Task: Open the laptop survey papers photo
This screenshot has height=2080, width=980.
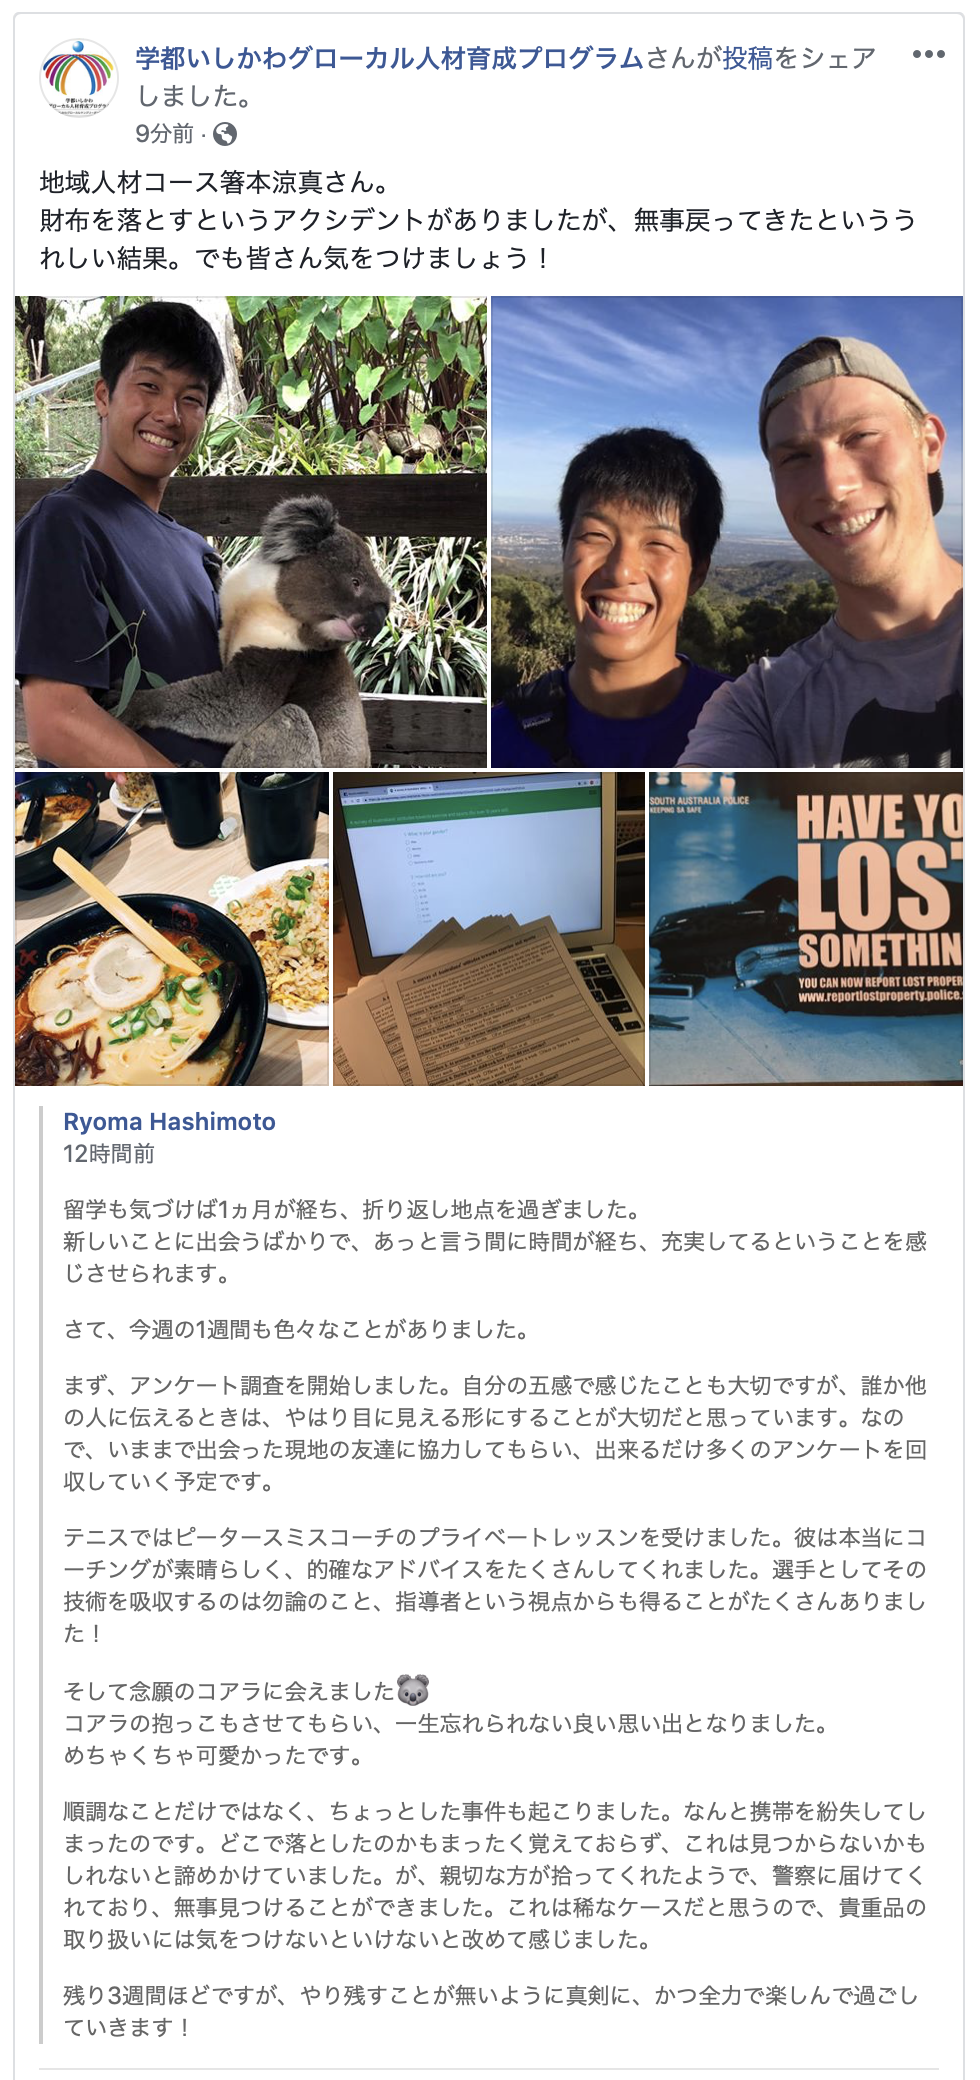Action: (x=489, y=928)
